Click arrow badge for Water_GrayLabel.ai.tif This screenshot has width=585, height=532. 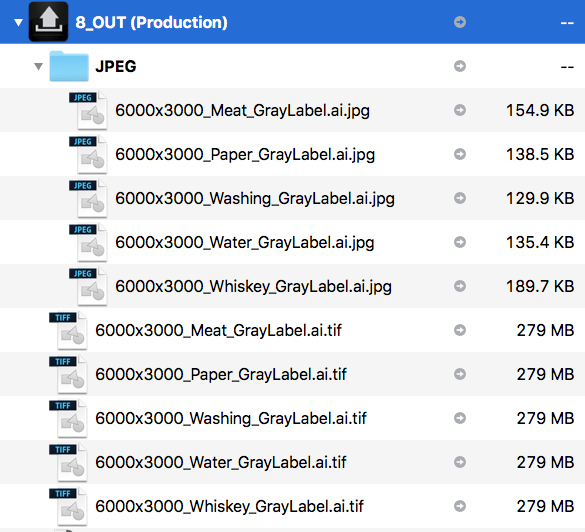coord(460,462)
